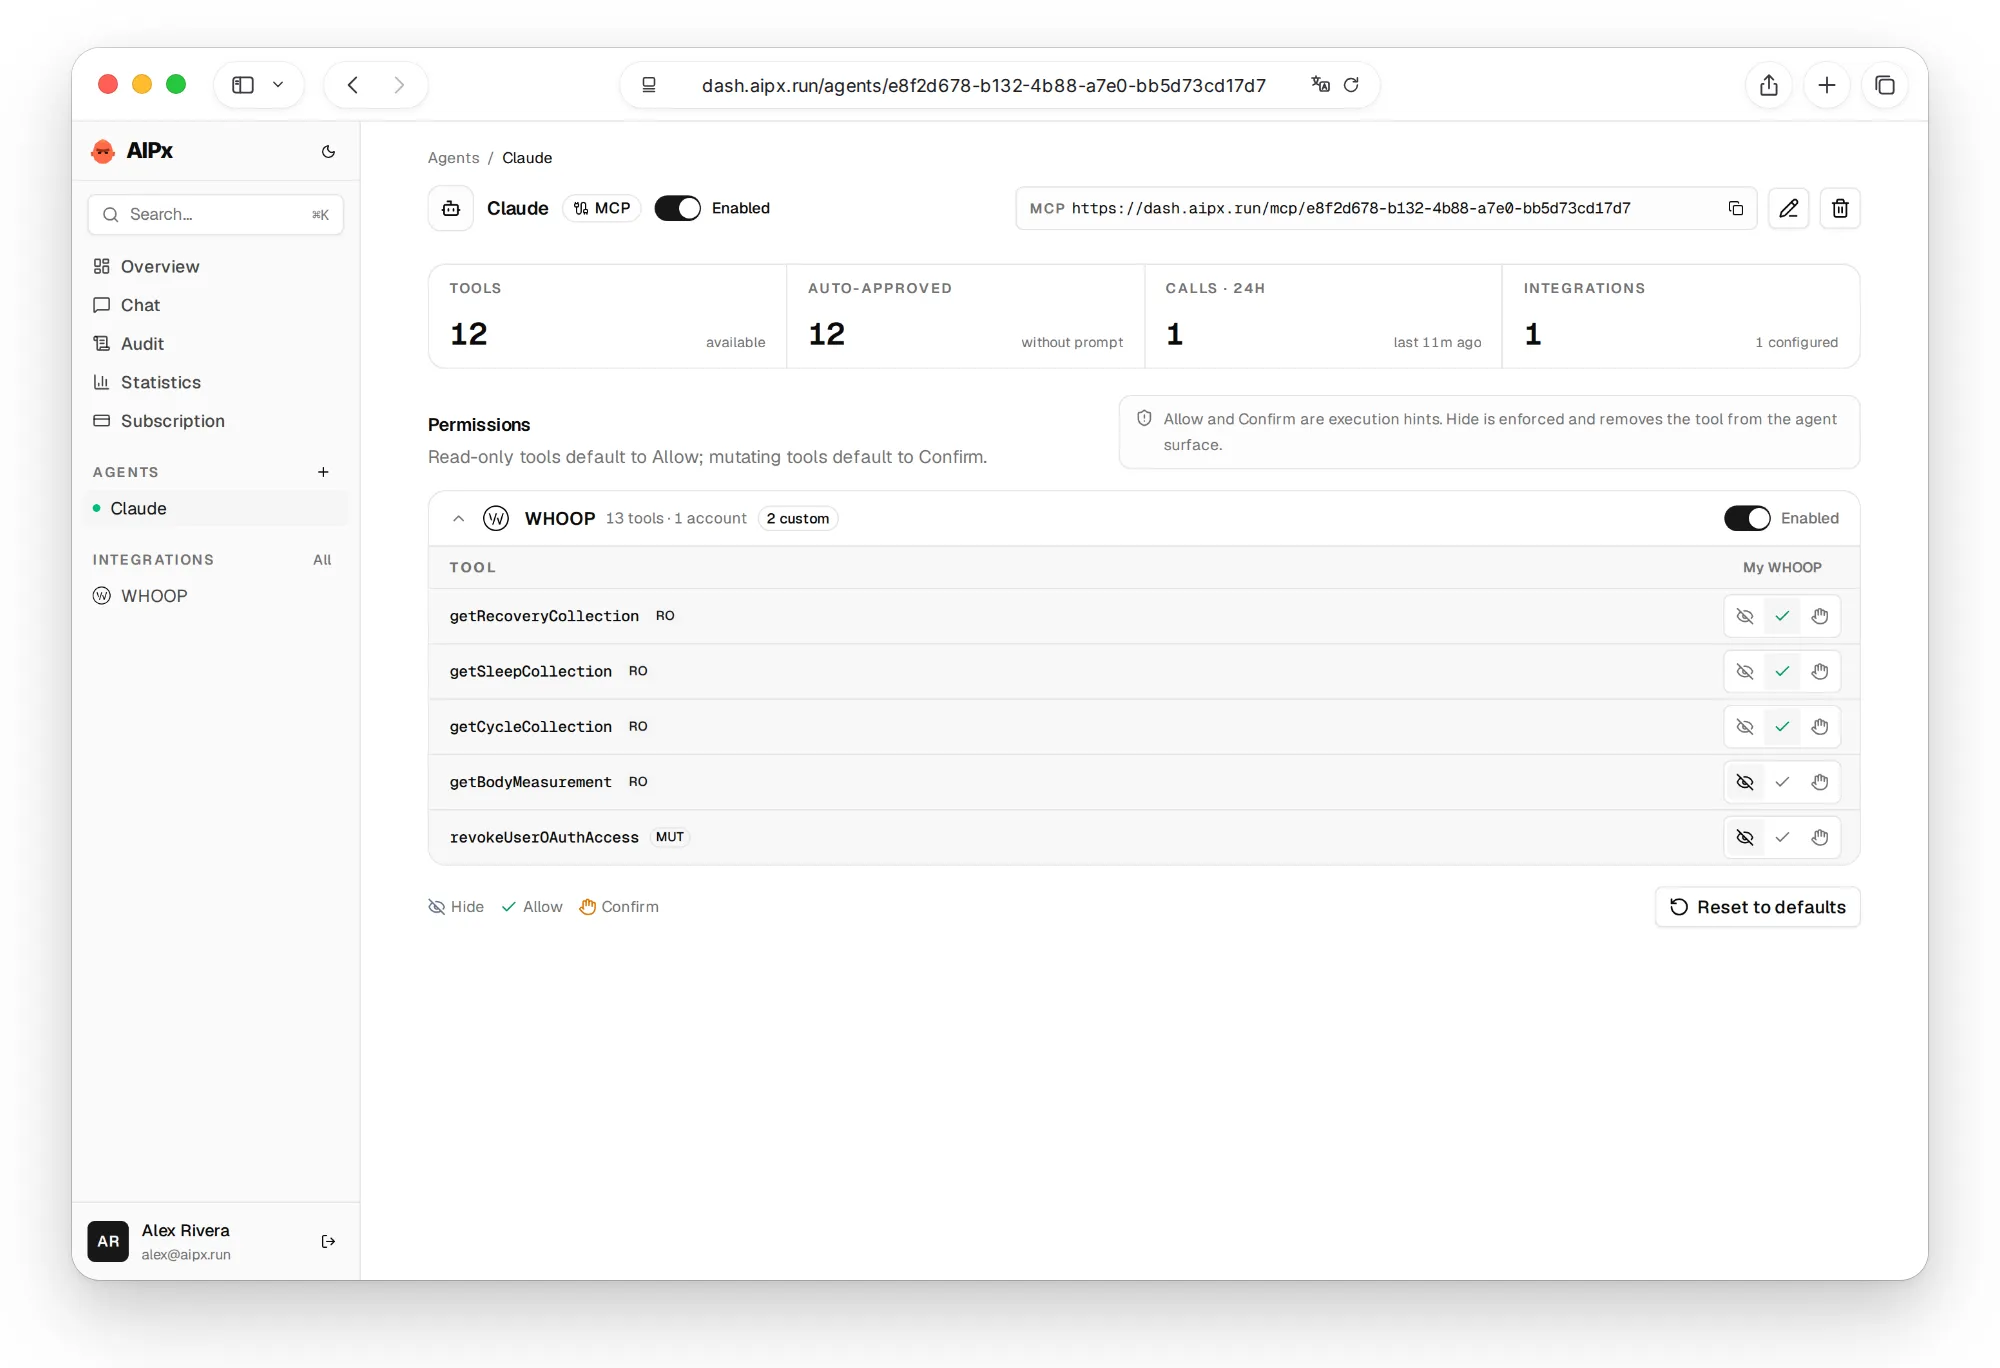Set getRecoveryCollection to Confirm
The width and height of the screenshot is (2000, 1368).
point(1820,616)
